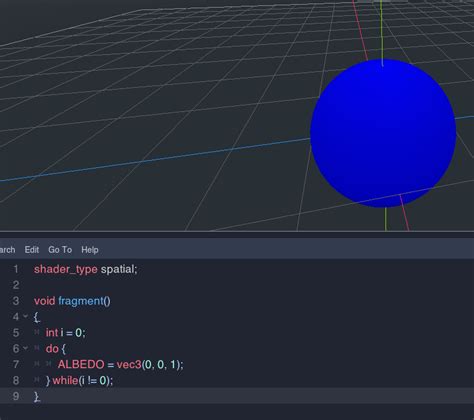The image size is (474, 420).
Task: Collapse the do-block fold on line 6
Action: [25, 348]
